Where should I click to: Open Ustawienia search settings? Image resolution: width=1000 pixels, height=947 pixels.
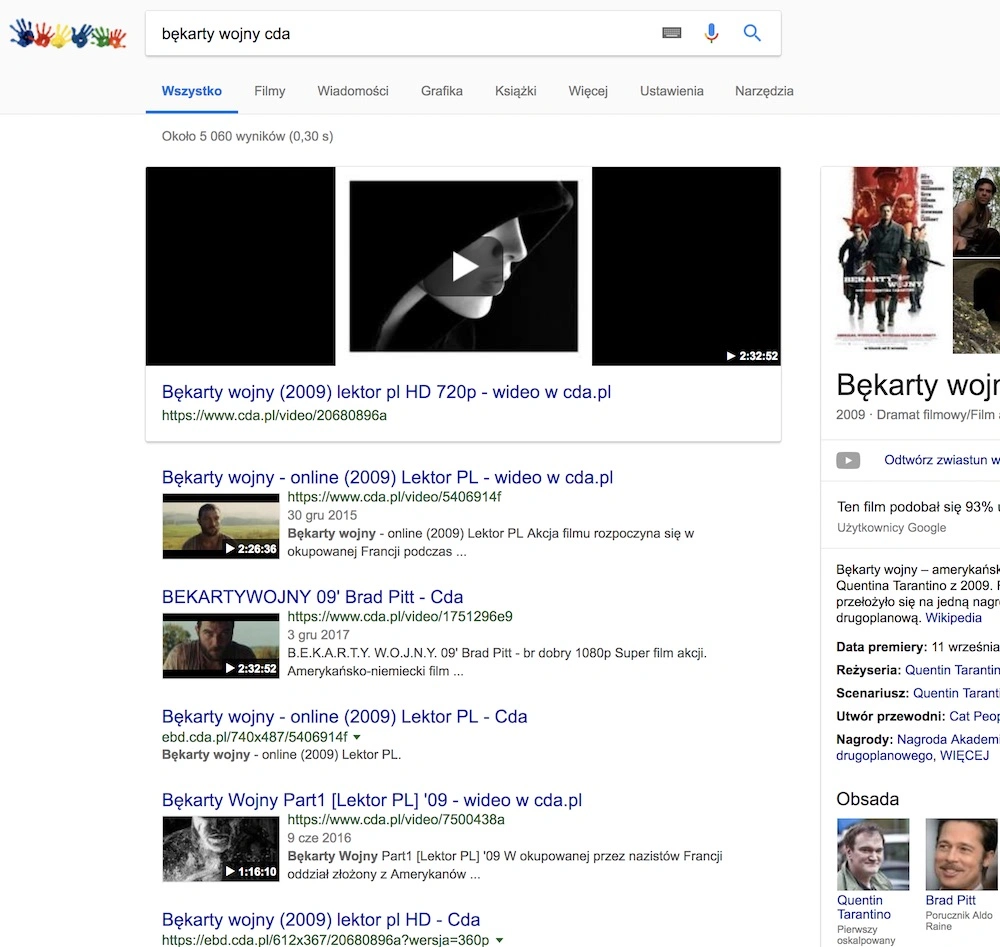[672, 91]
